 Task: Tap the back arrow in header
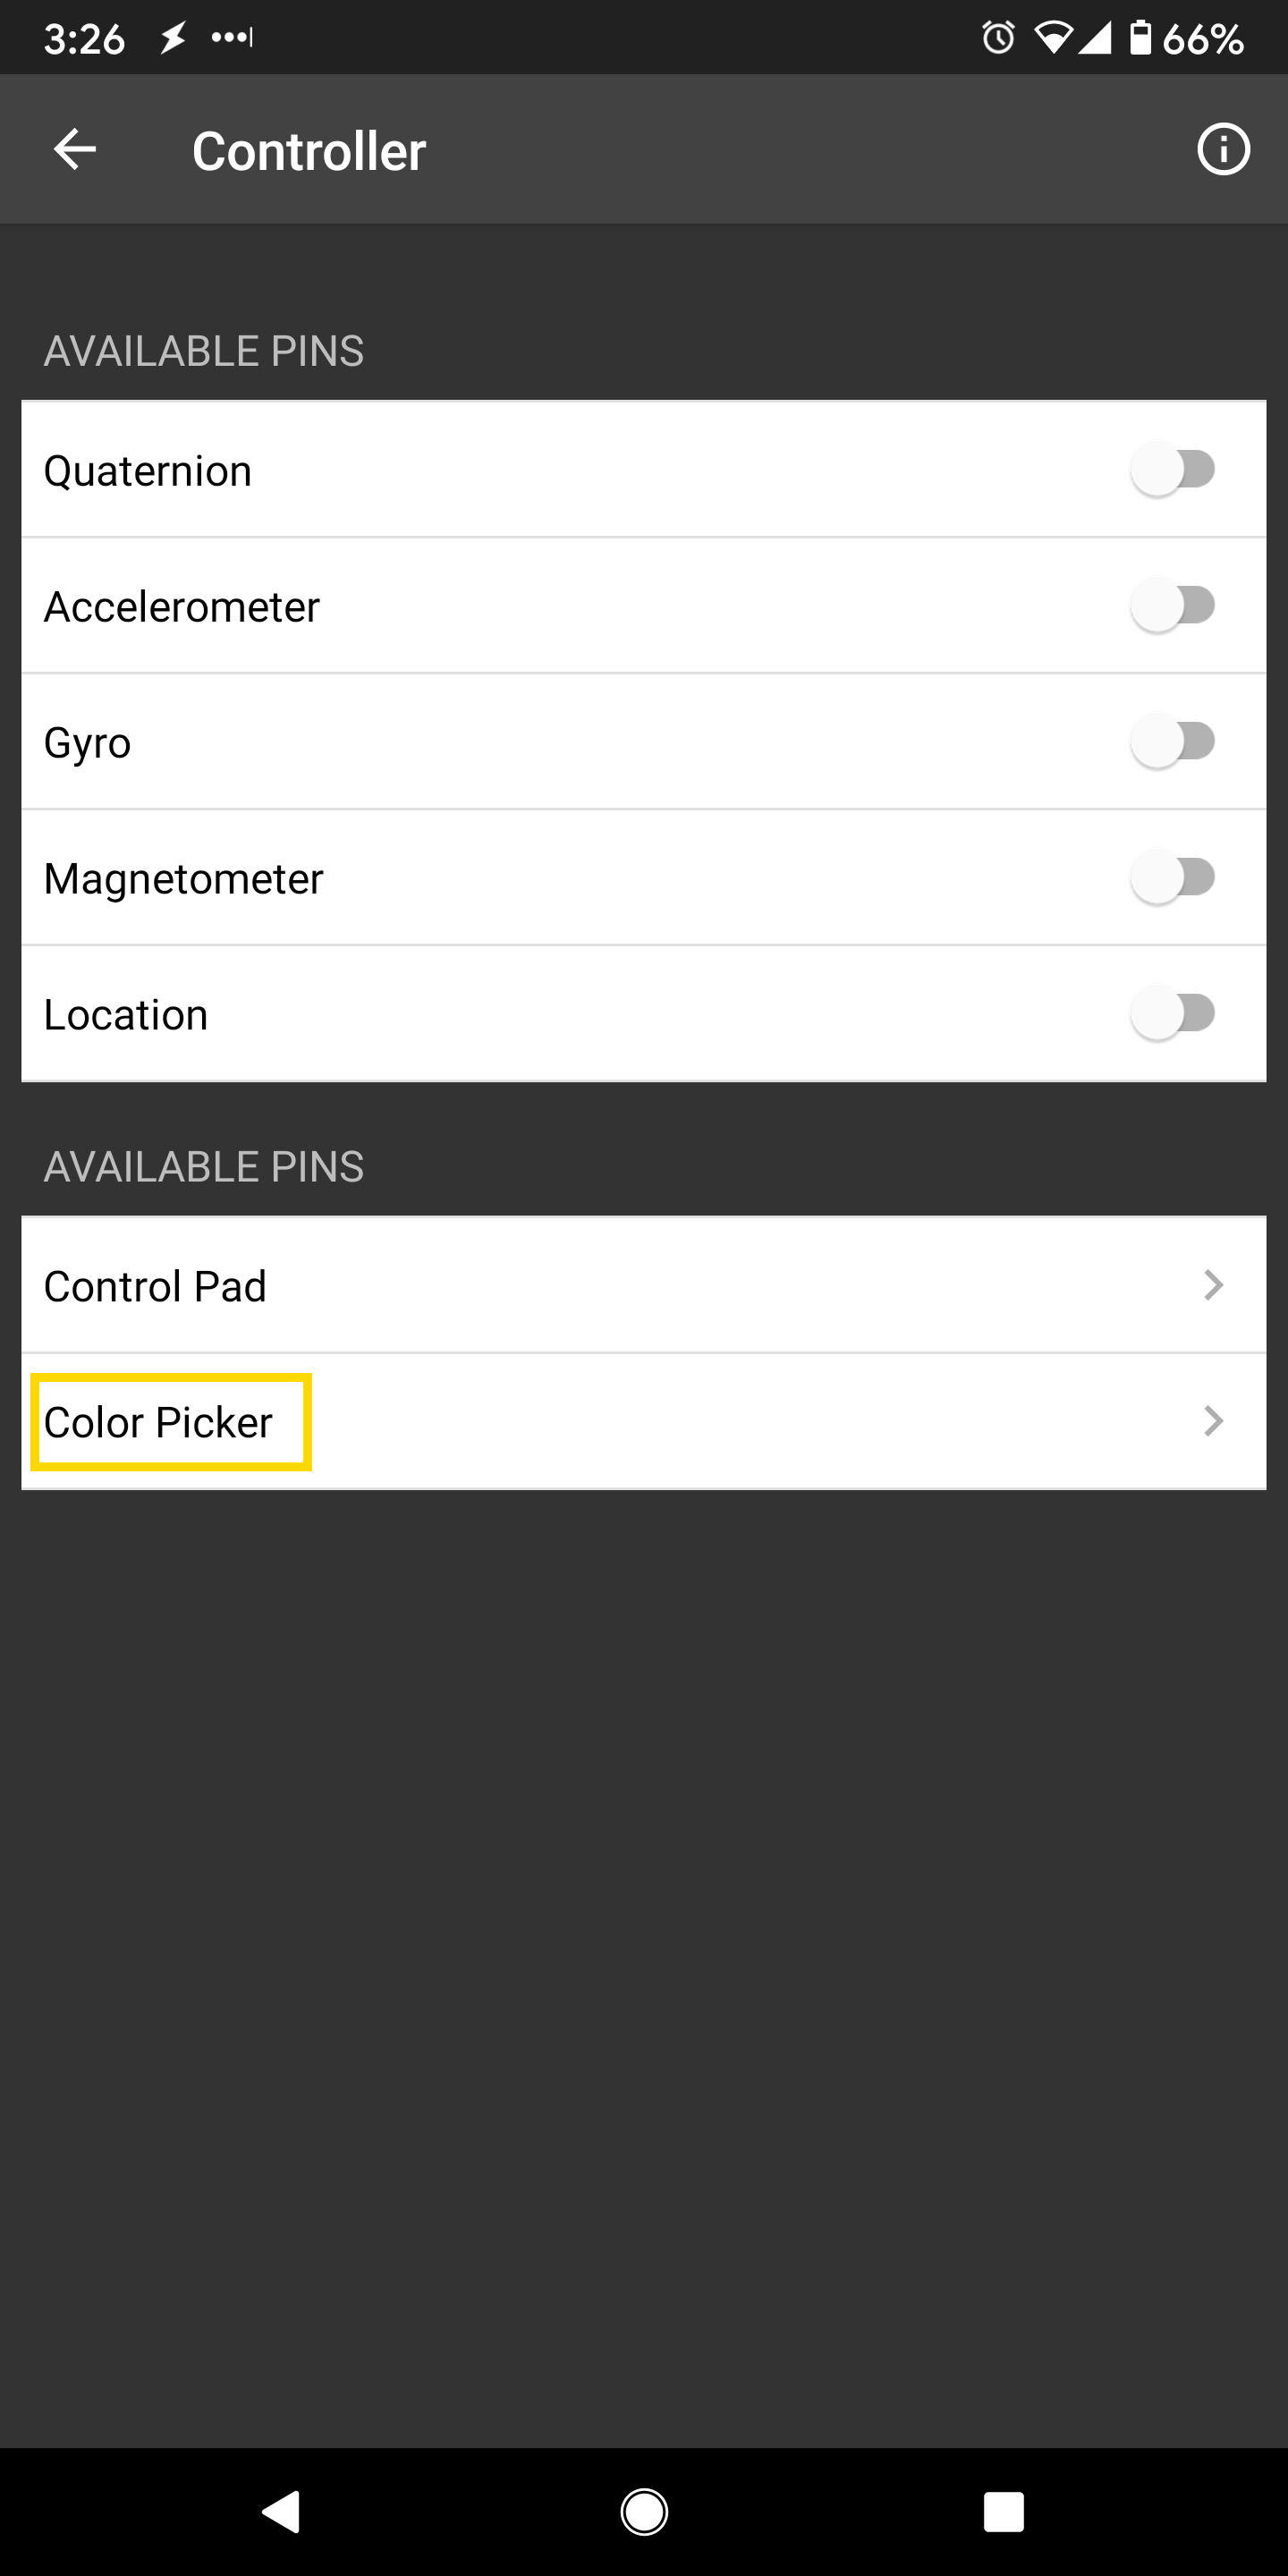click(75, 150)
